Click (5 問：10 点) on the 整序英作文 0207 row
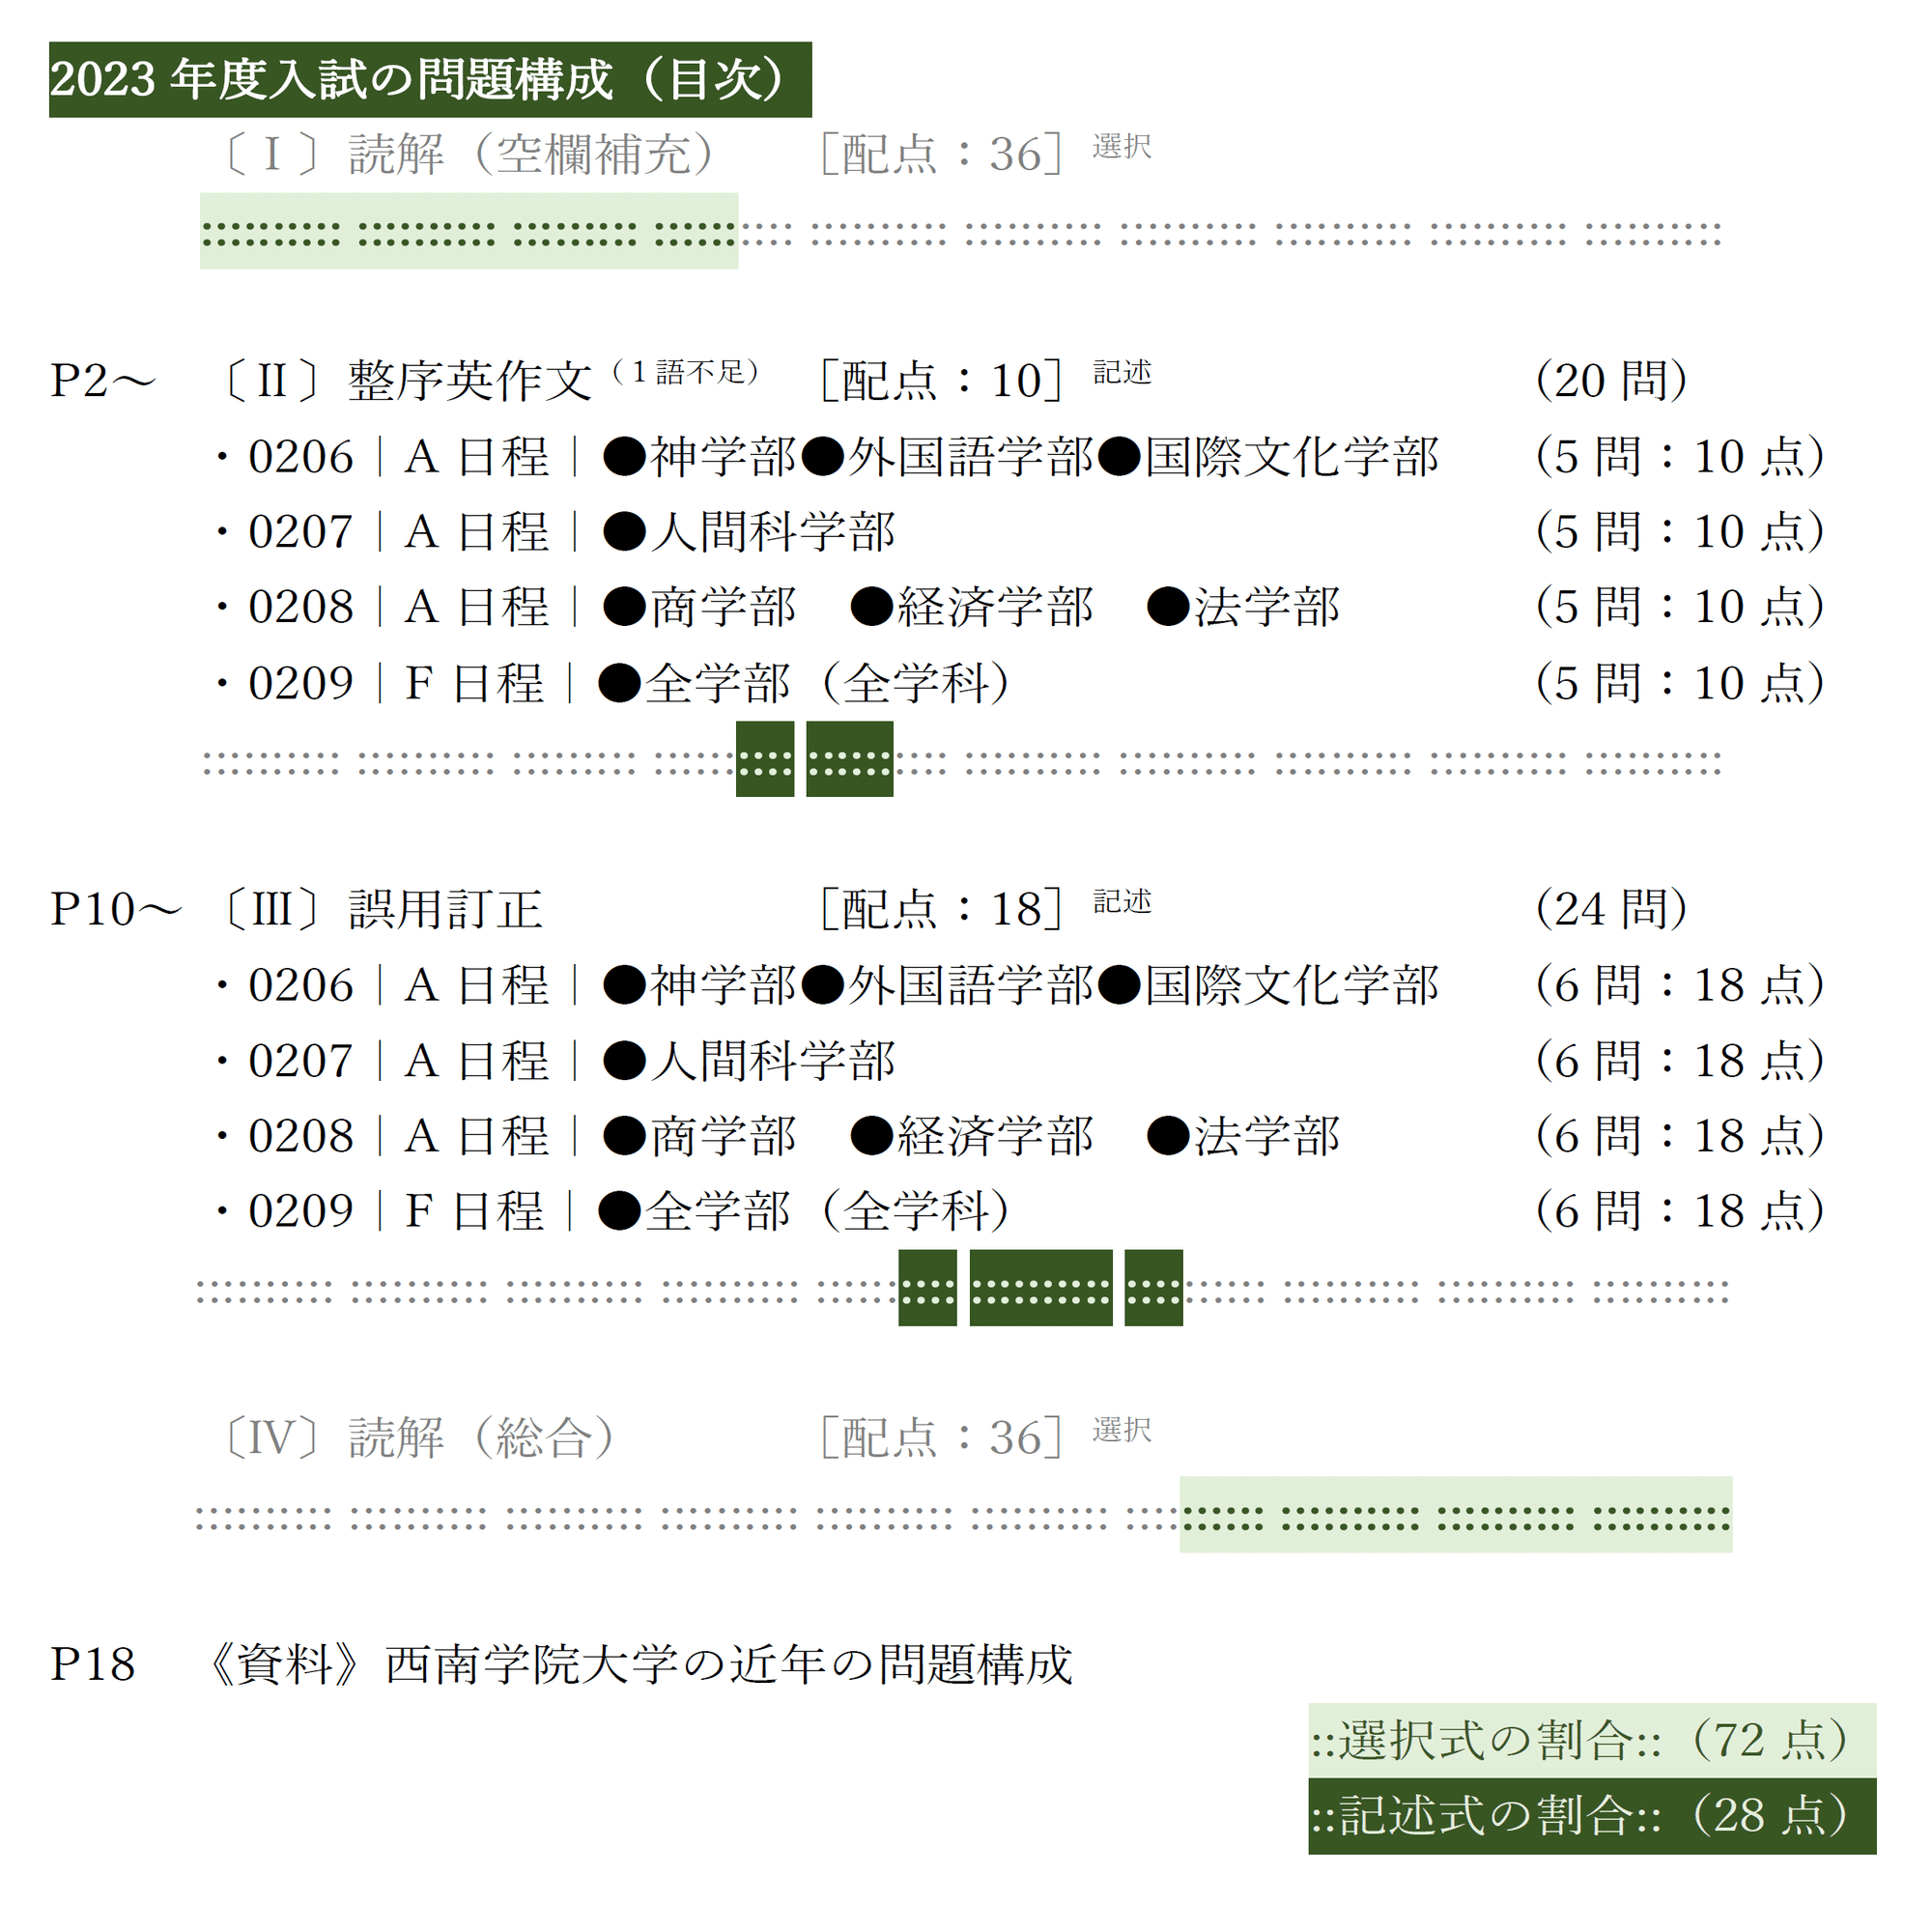 1680,532
